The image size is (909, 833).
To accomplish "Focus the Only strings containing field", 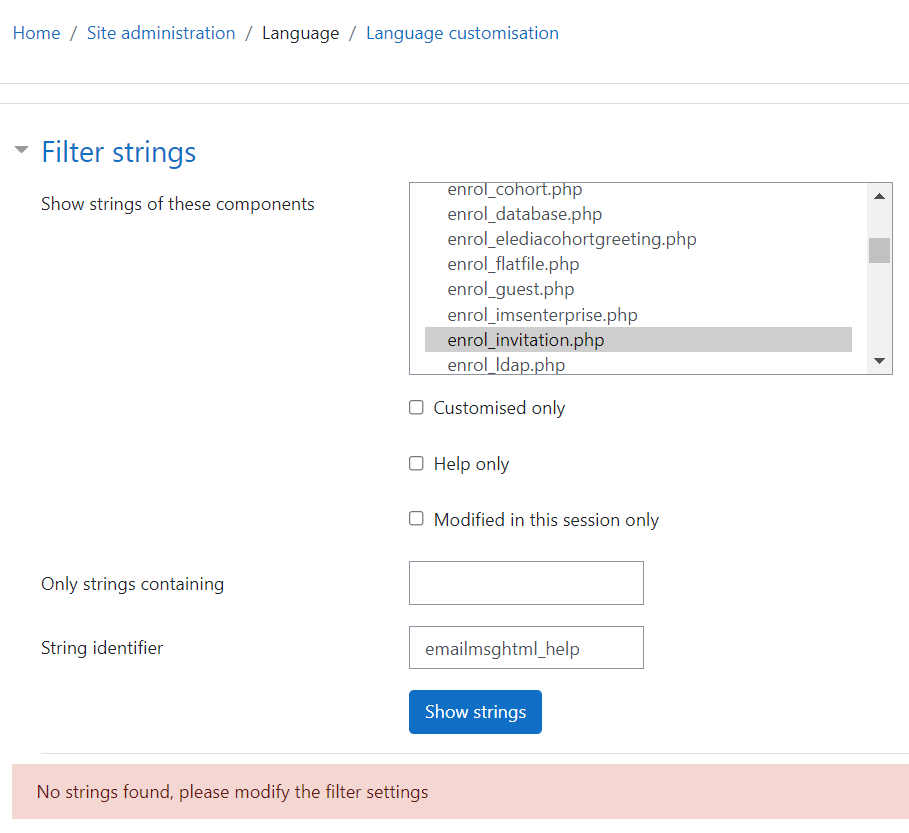I will (526, 583).
